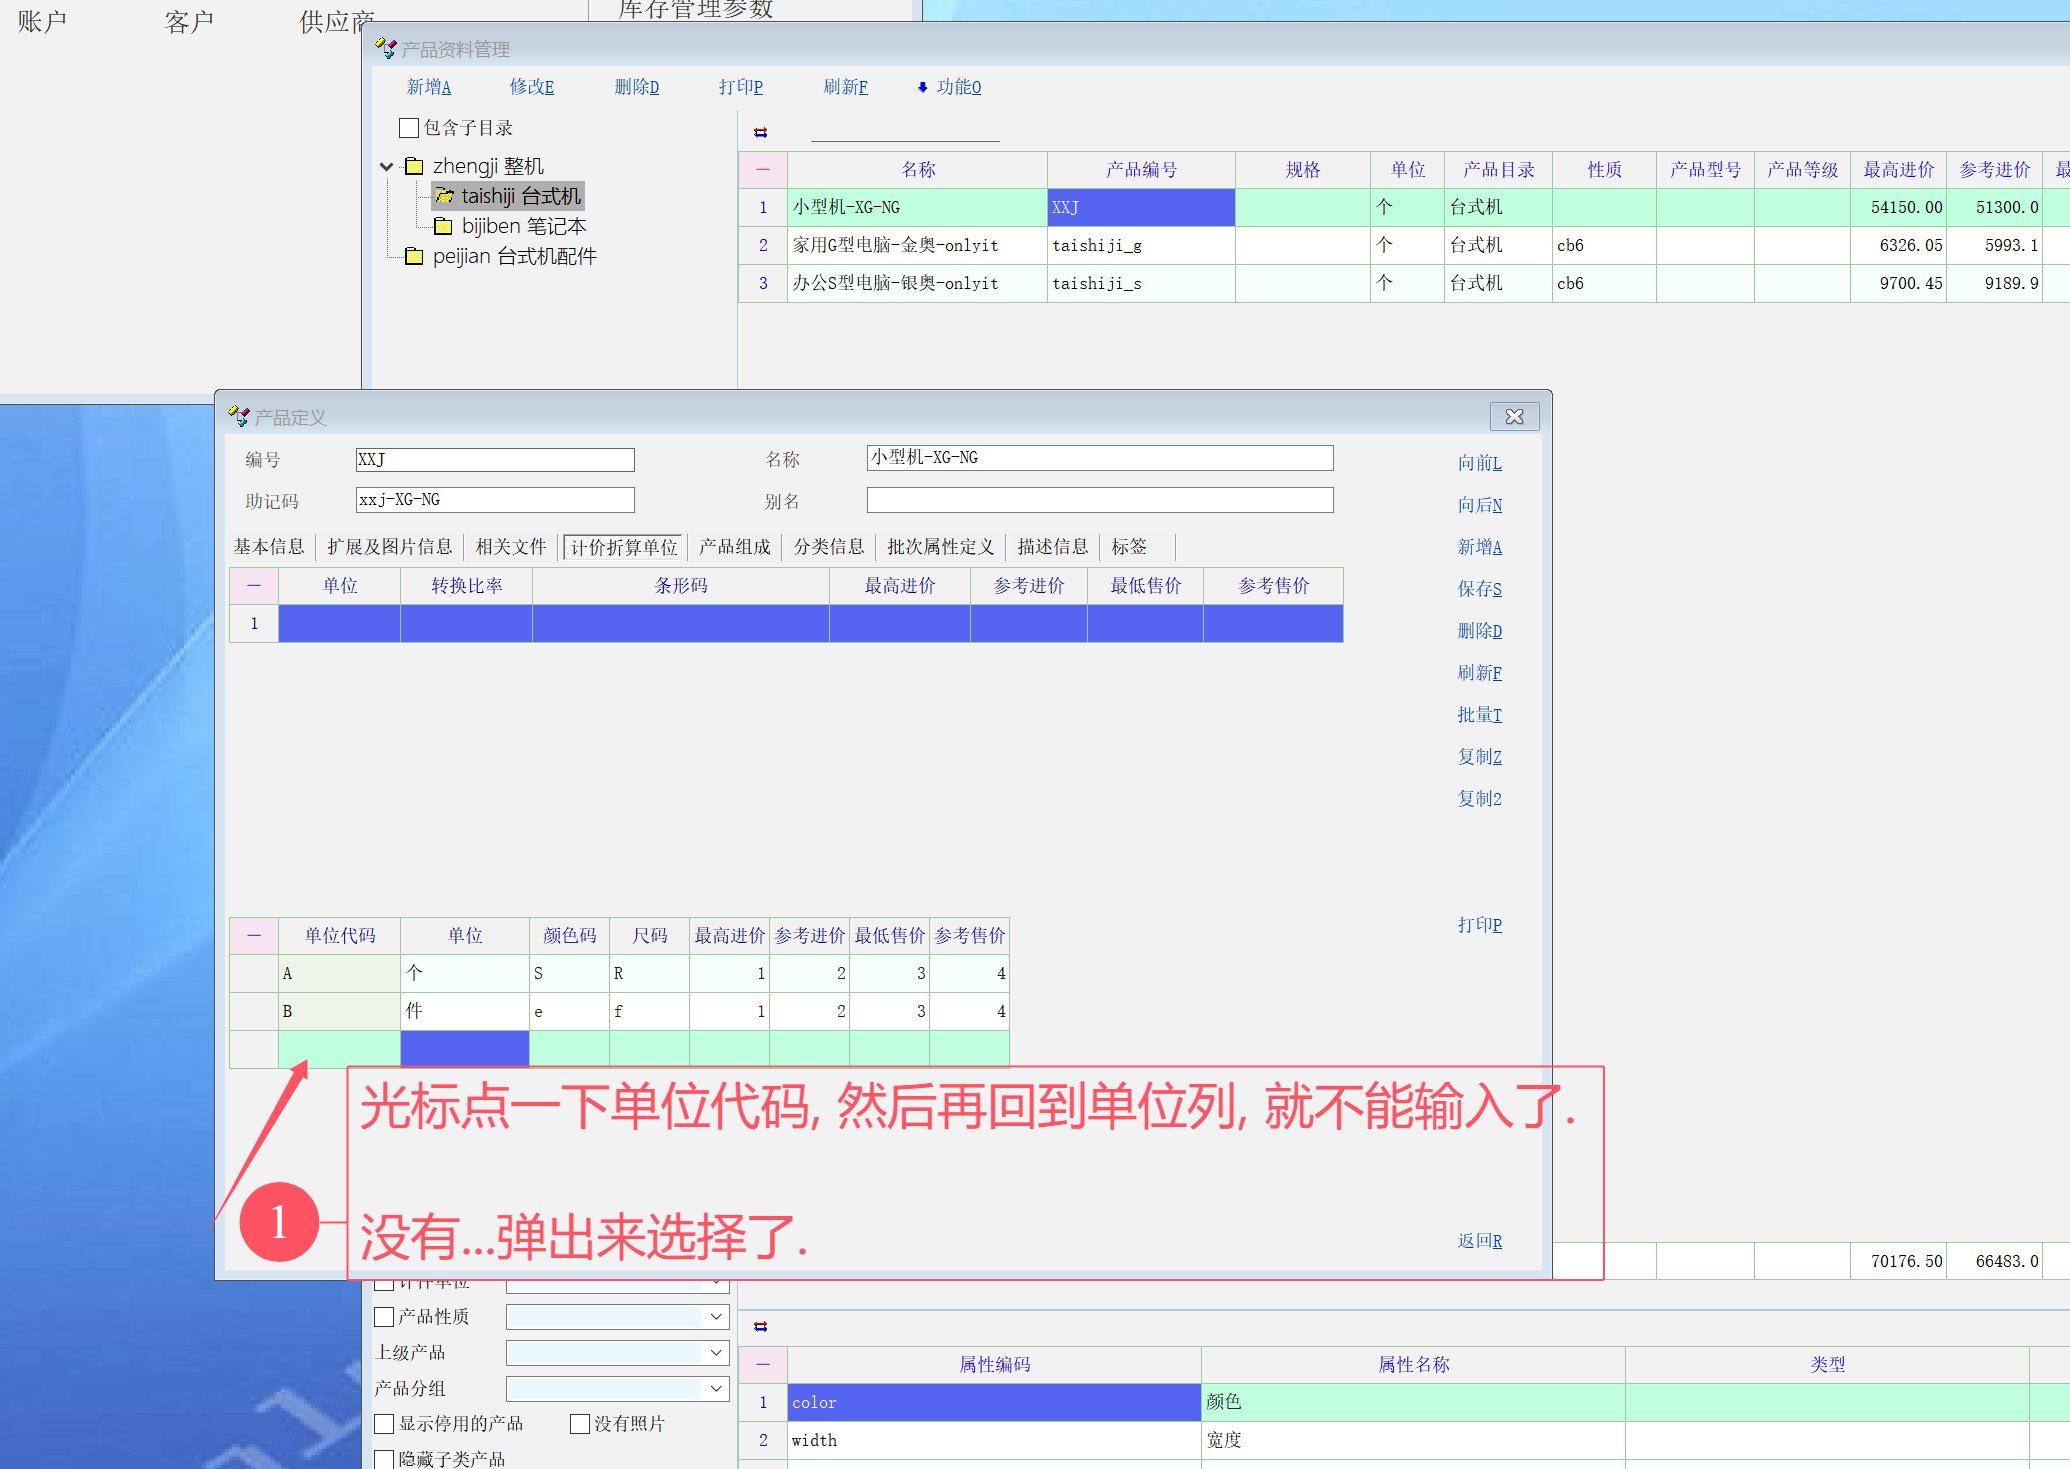The image size is (2070, 1469).
Task: Click the swap icon above the product grid
Action: 760,132
